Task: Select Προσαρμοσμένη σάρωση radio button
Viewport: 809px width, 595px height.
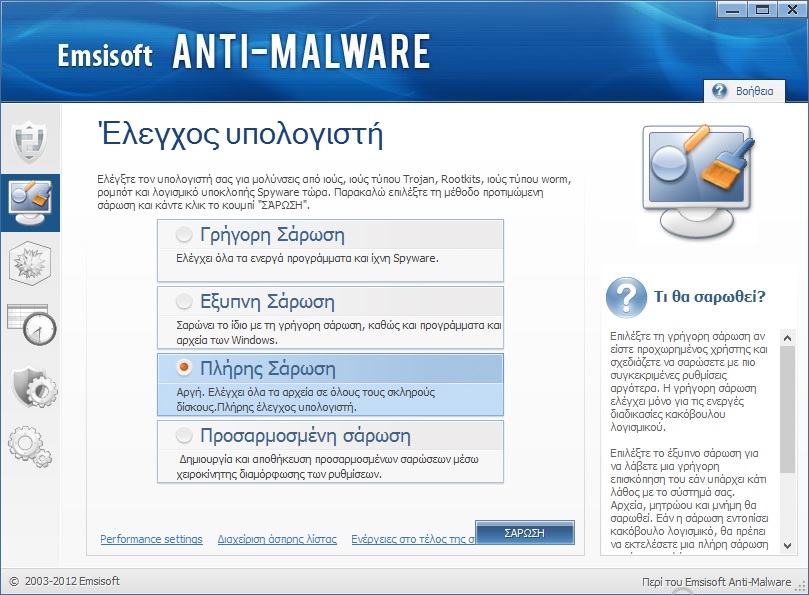Action: tap(184, 436)
